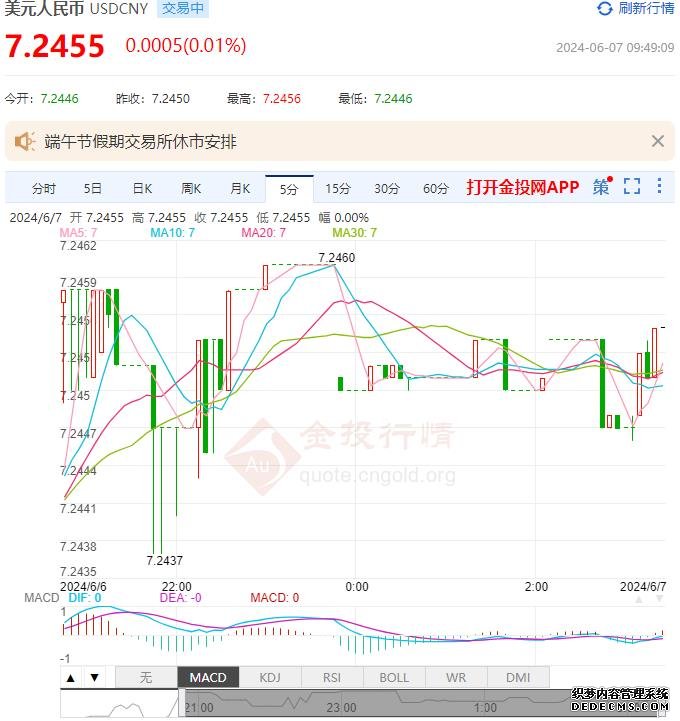The image size is (680, 721).
Task: Click the DIF value label in MACD panel
Action: pos(85,598)
